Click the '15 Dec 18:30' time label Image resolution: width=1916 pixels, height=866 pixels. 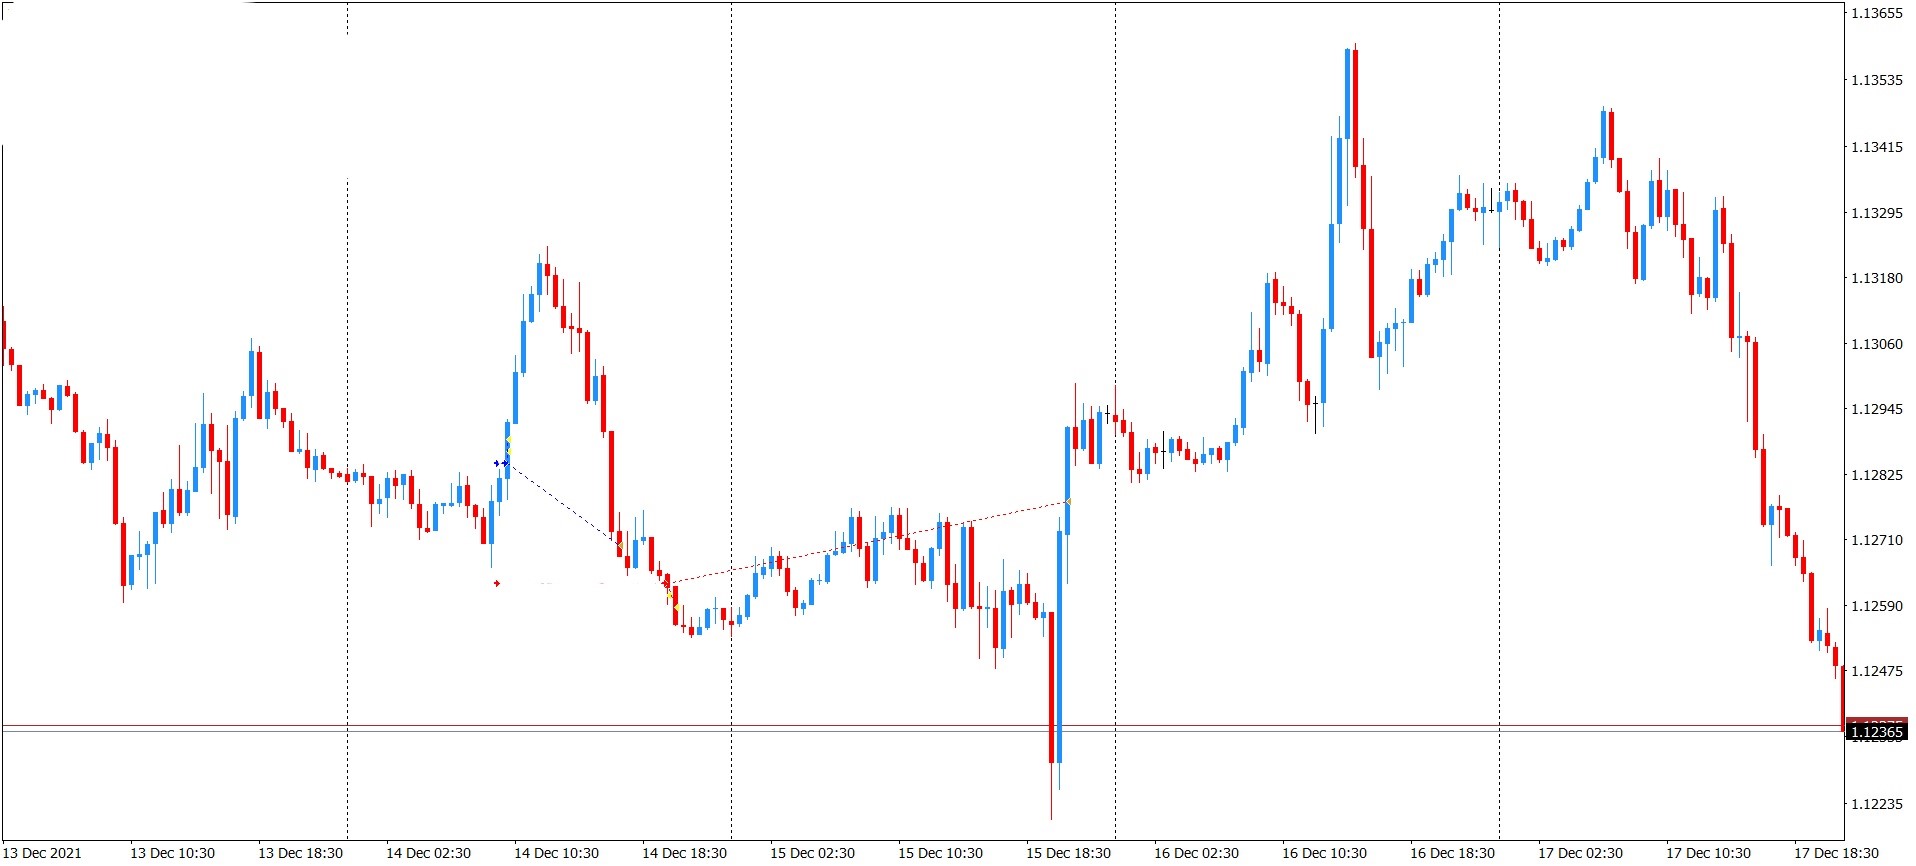[x=1068, y=853]
